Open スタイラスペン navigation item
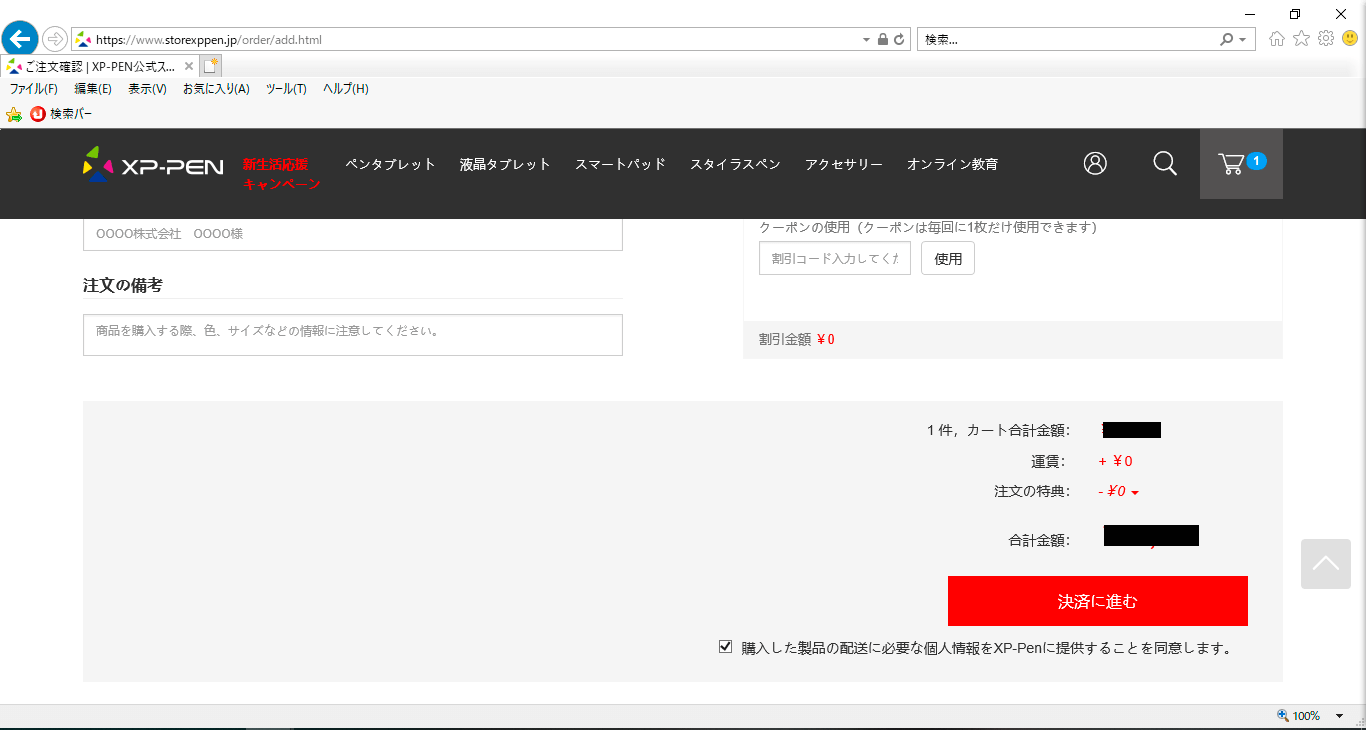This screenshot has height=730, width=1366. (x=735, y=164)
